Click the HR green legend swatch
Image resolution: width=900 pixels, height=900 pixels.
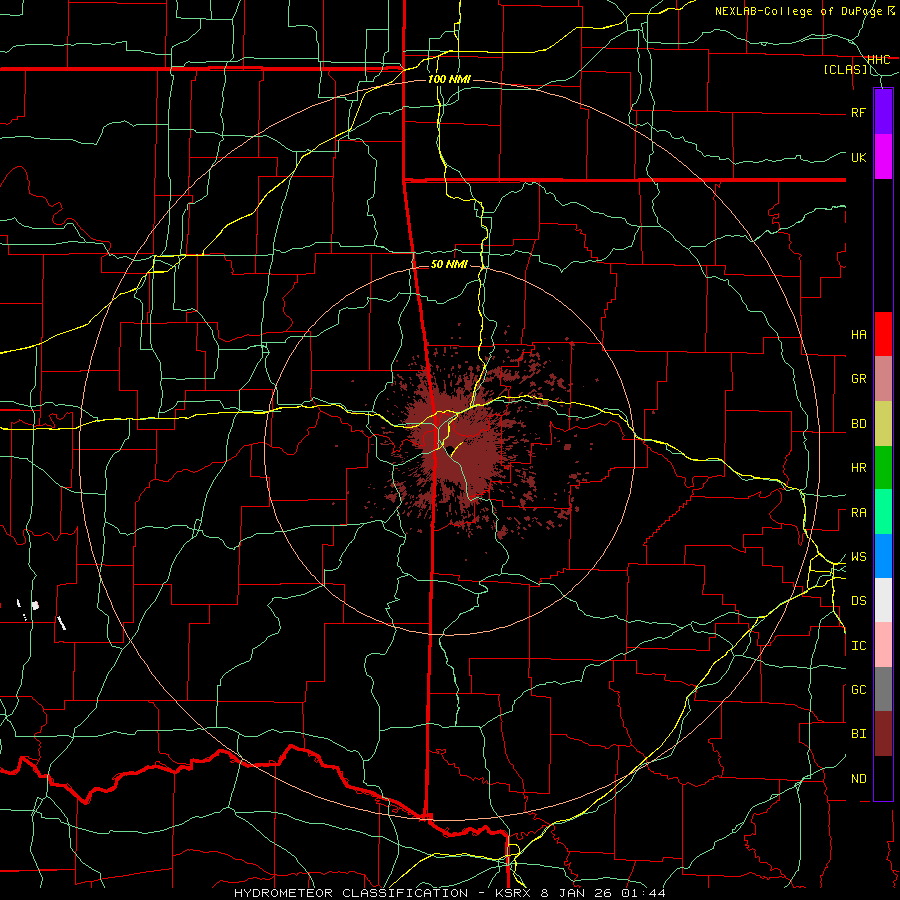click(883, 468)
